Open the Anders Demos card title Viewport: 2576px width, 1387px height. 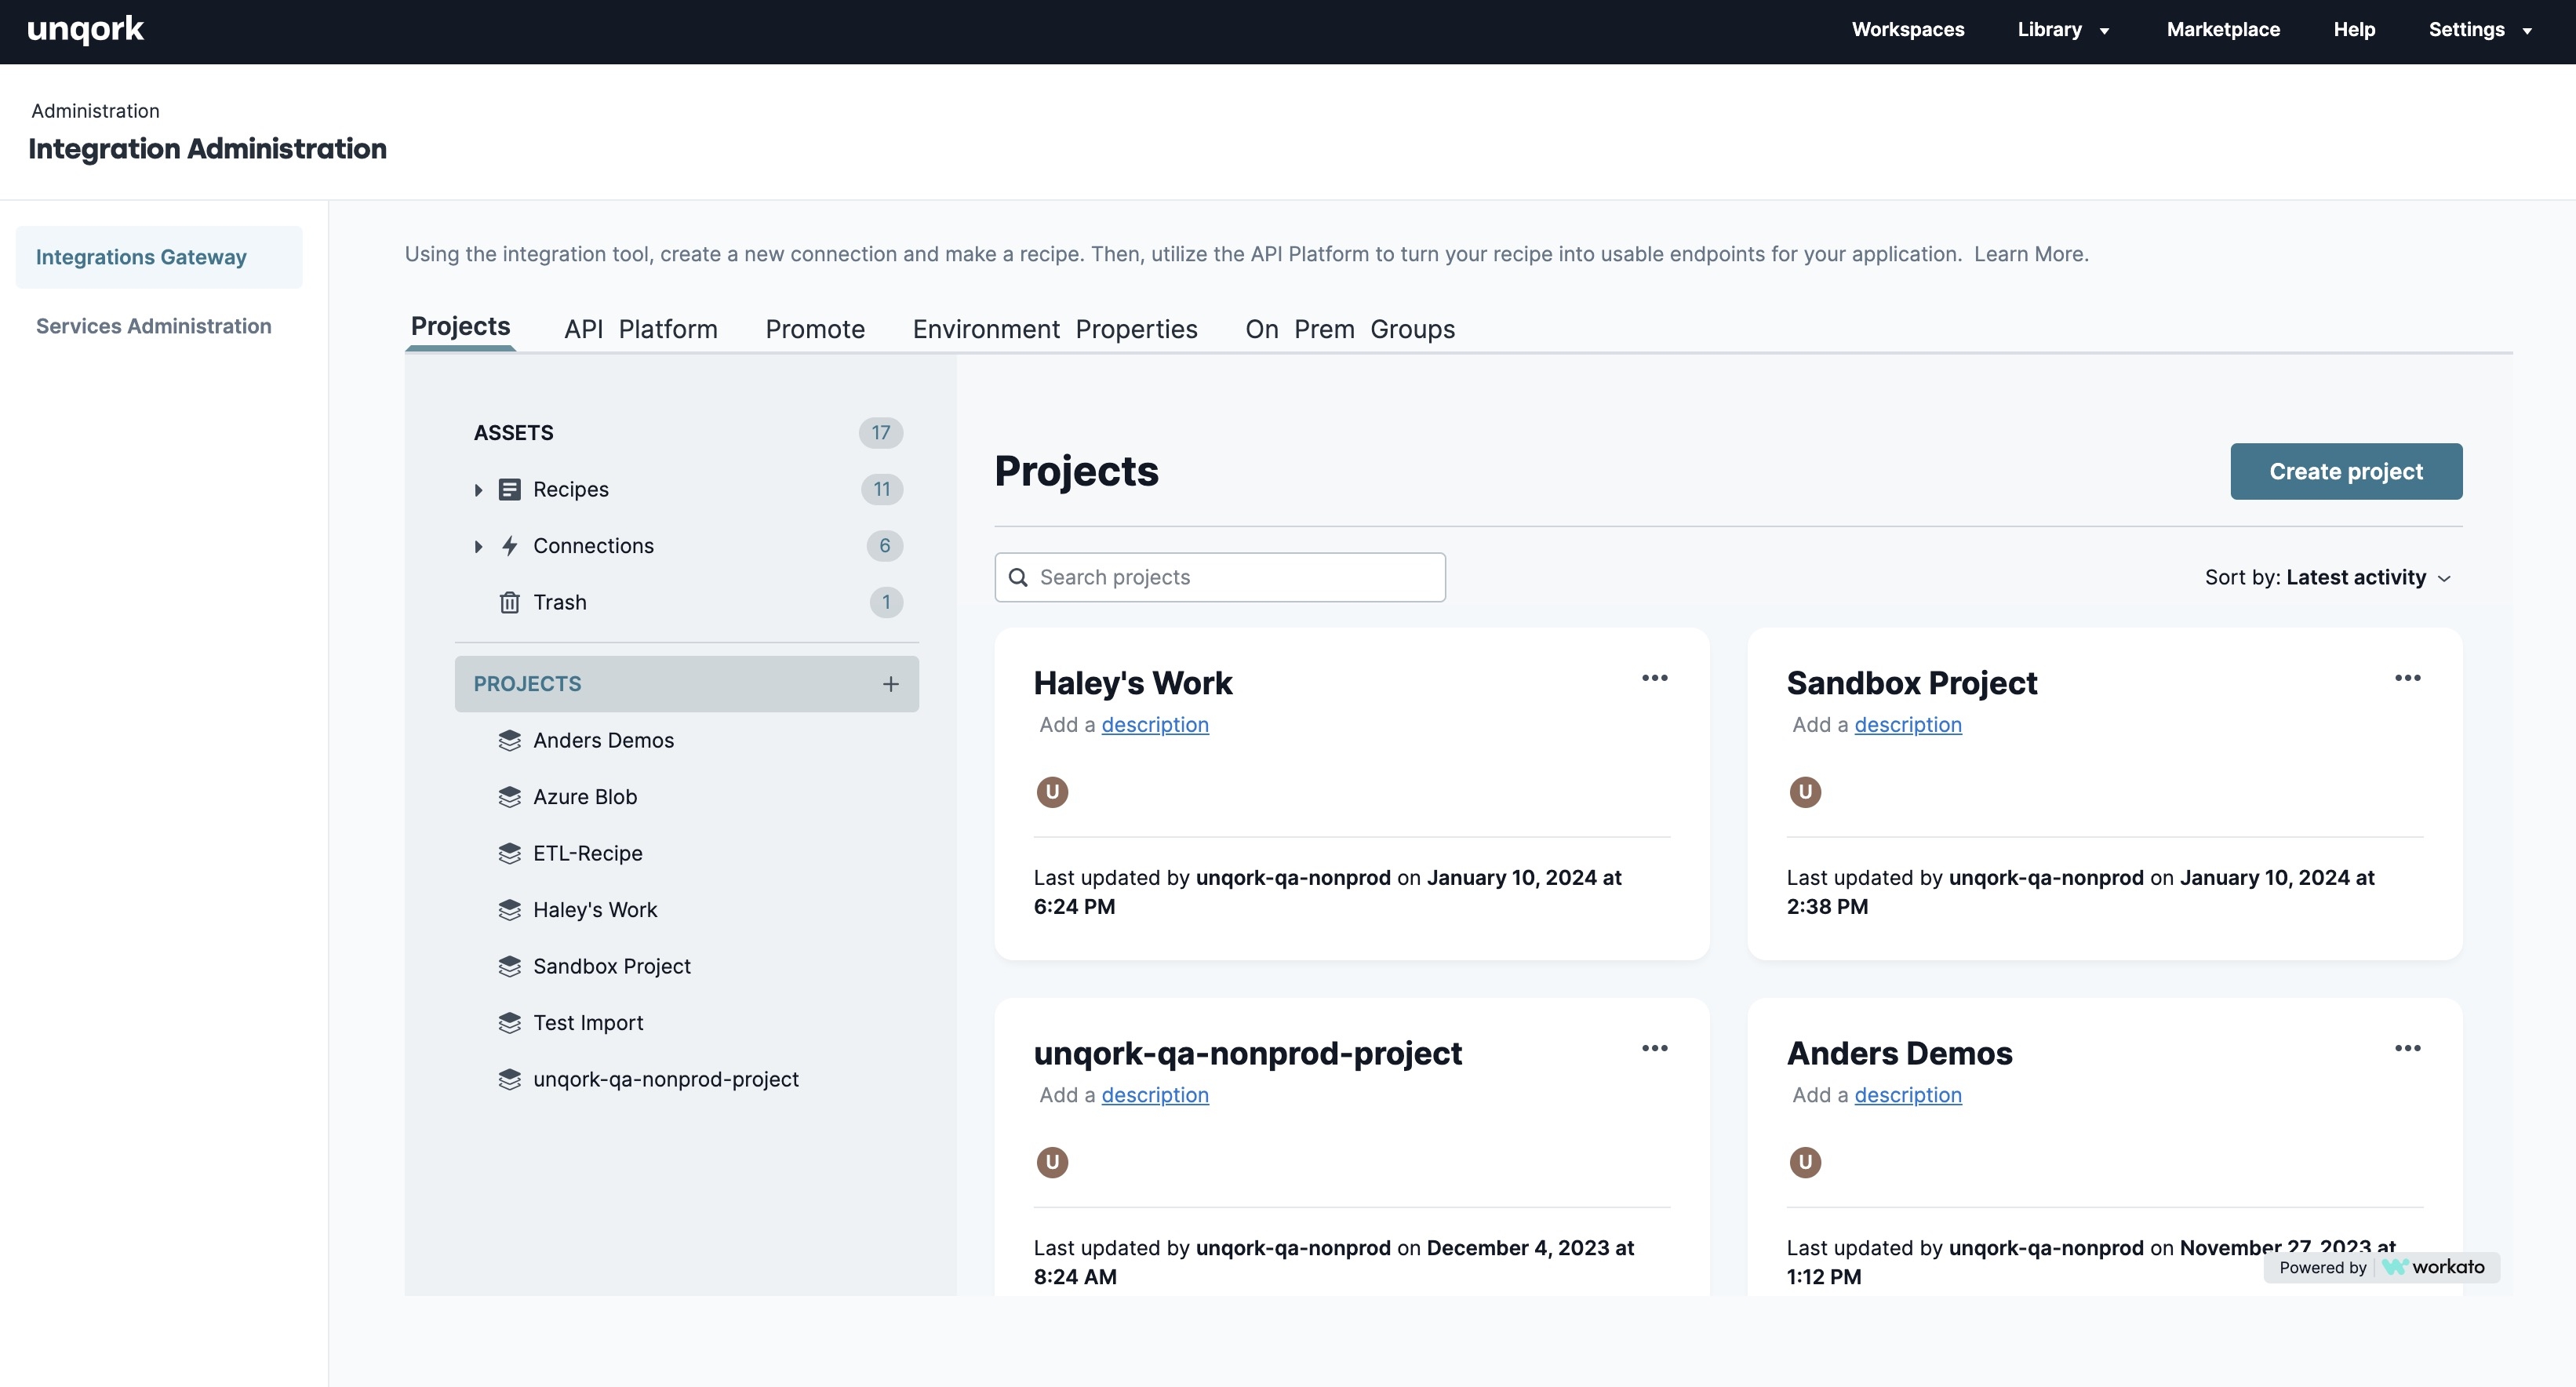pos(1899,1053)
